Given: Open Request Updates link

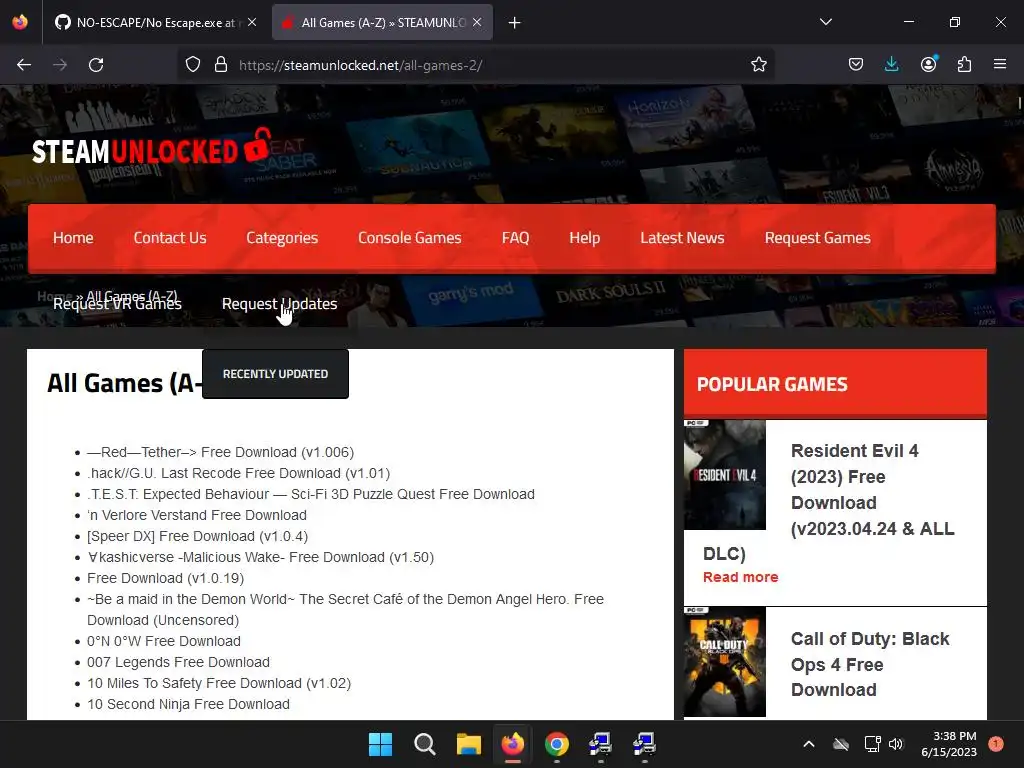Looking at the screenshot, I should click(x=280, y=304).
